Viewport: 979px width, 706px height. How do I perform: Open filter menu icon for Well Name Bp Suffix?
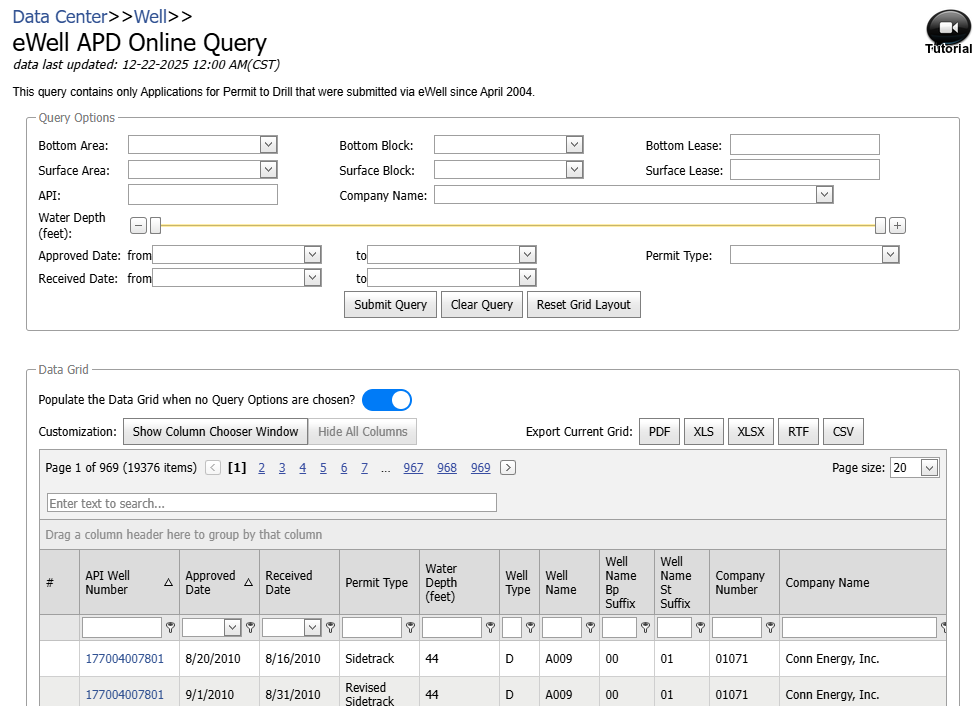(x=645, y=627)
